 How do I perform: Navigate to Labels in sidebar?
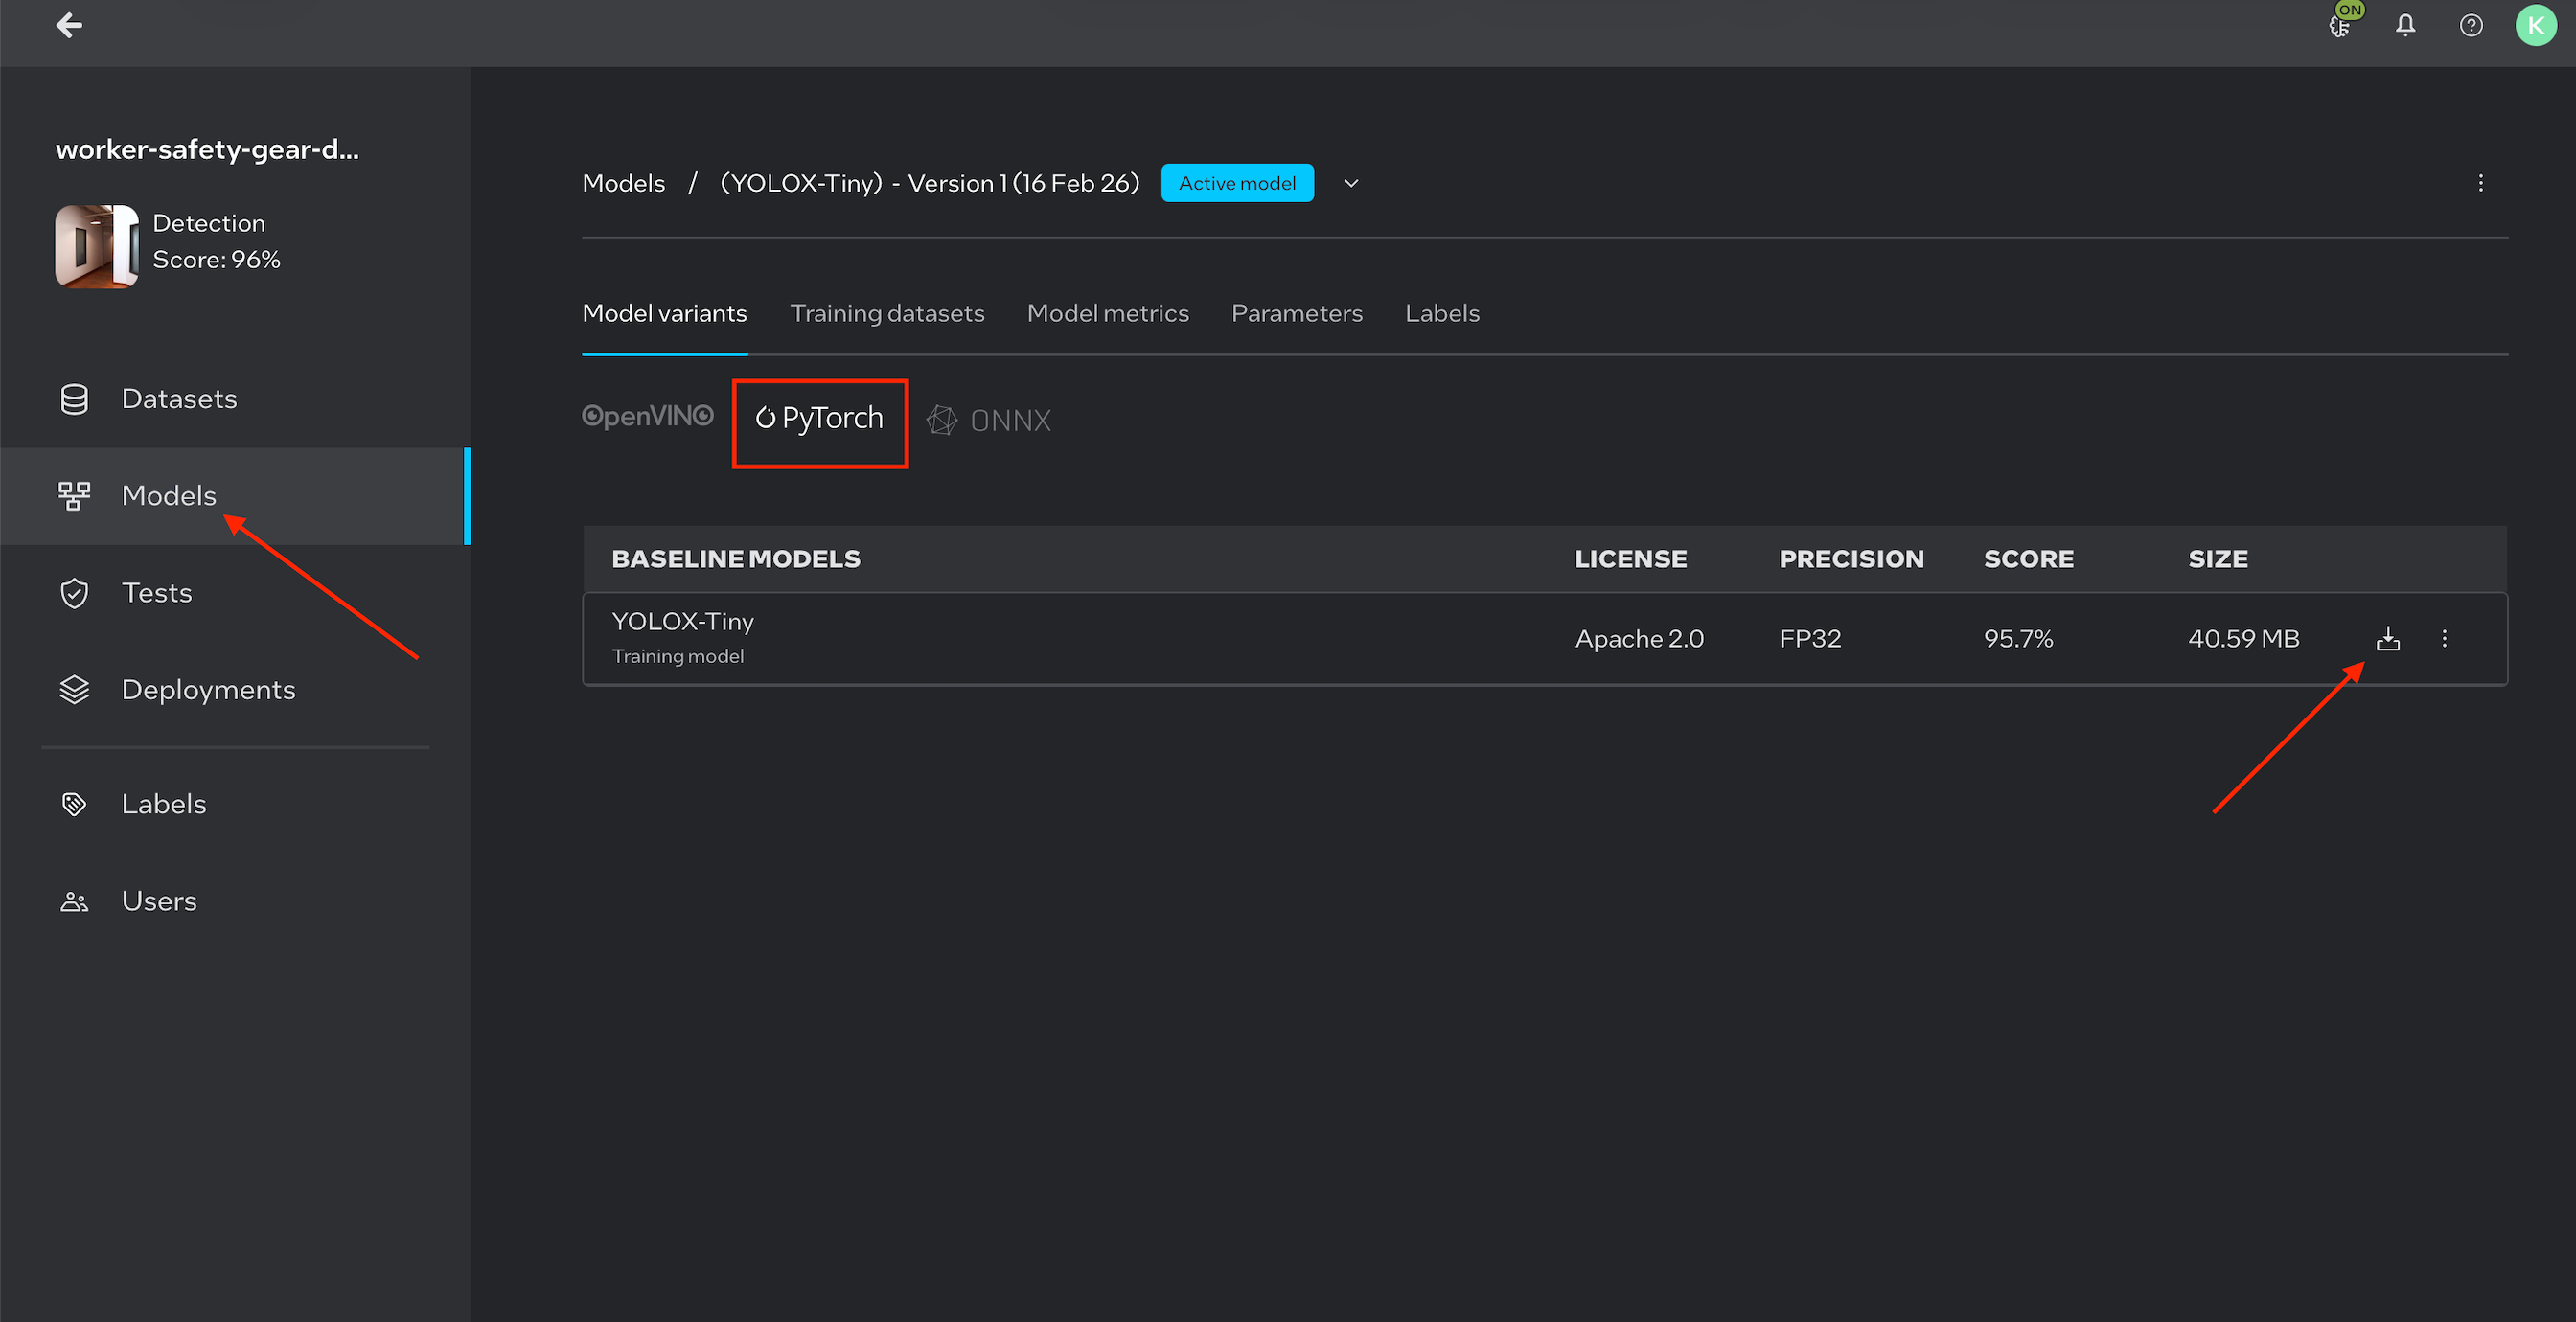coord(163,804)
